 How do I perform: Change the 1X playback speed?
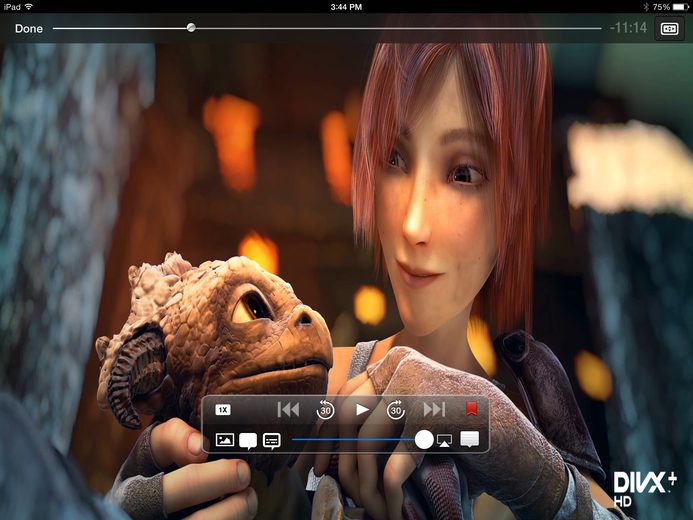point(223,410)
